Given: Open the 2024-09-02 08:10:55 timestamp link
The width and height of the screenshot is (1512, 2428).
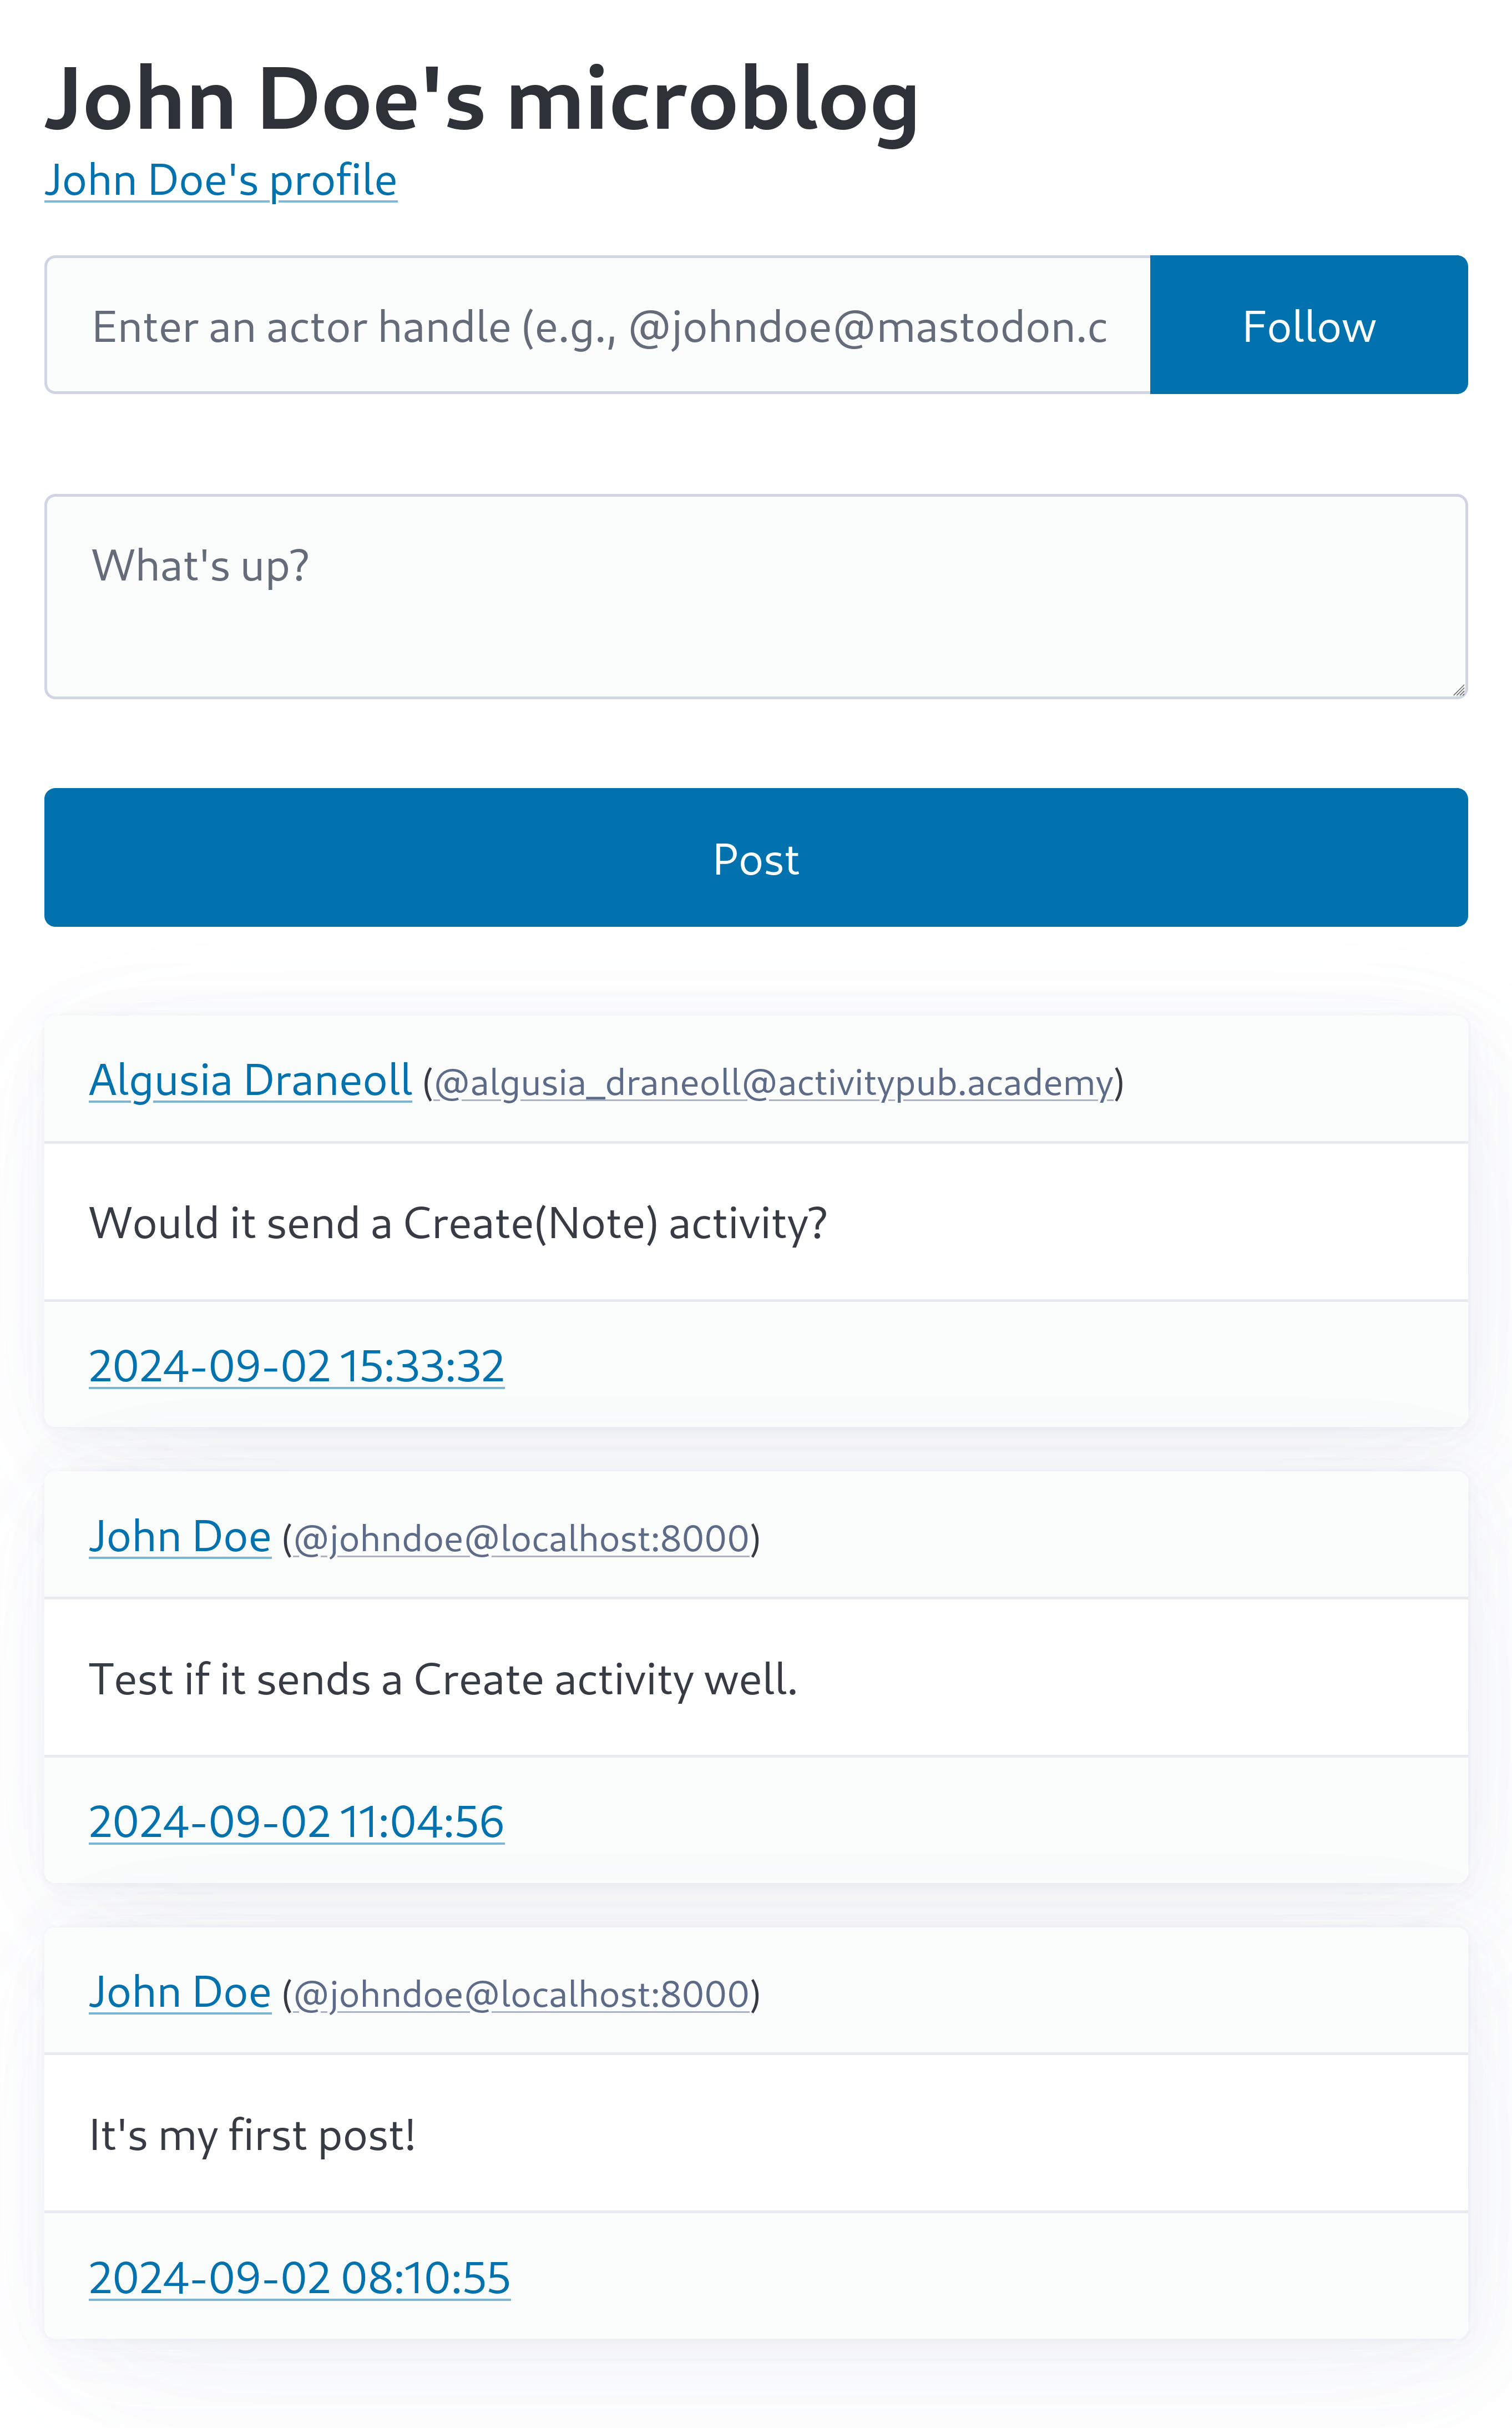Looking at the screenshot, I should coord(299,2278).
